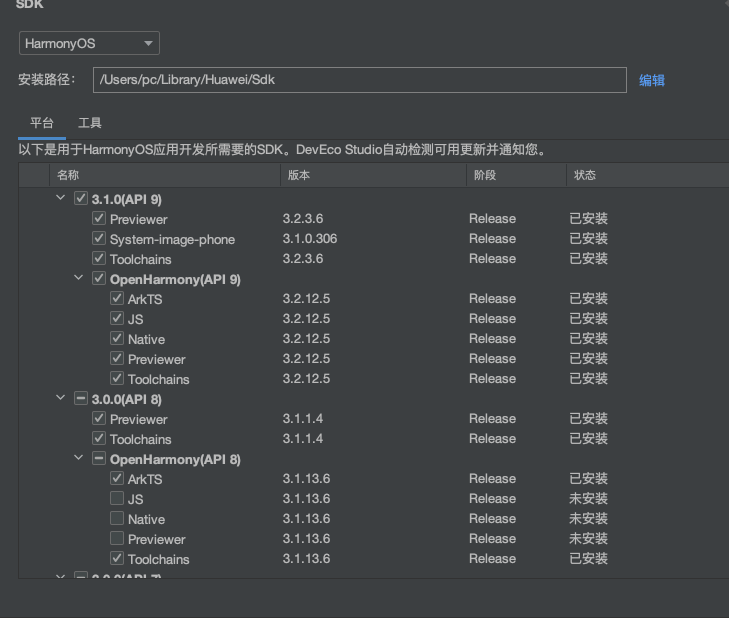
Task: Click the 名称 column header
Action: point(165,175)
